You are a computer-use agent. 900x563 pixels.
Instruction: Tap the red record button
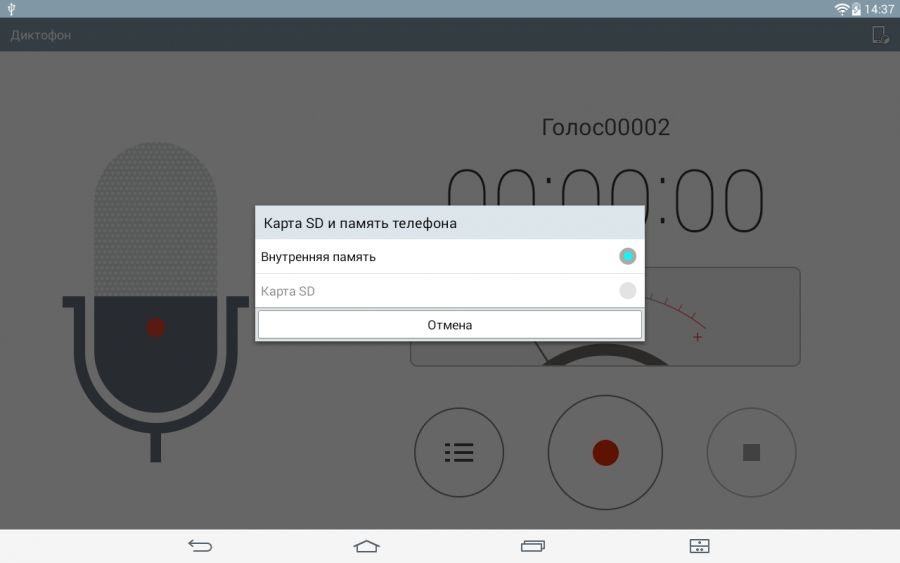pos(605,452)
